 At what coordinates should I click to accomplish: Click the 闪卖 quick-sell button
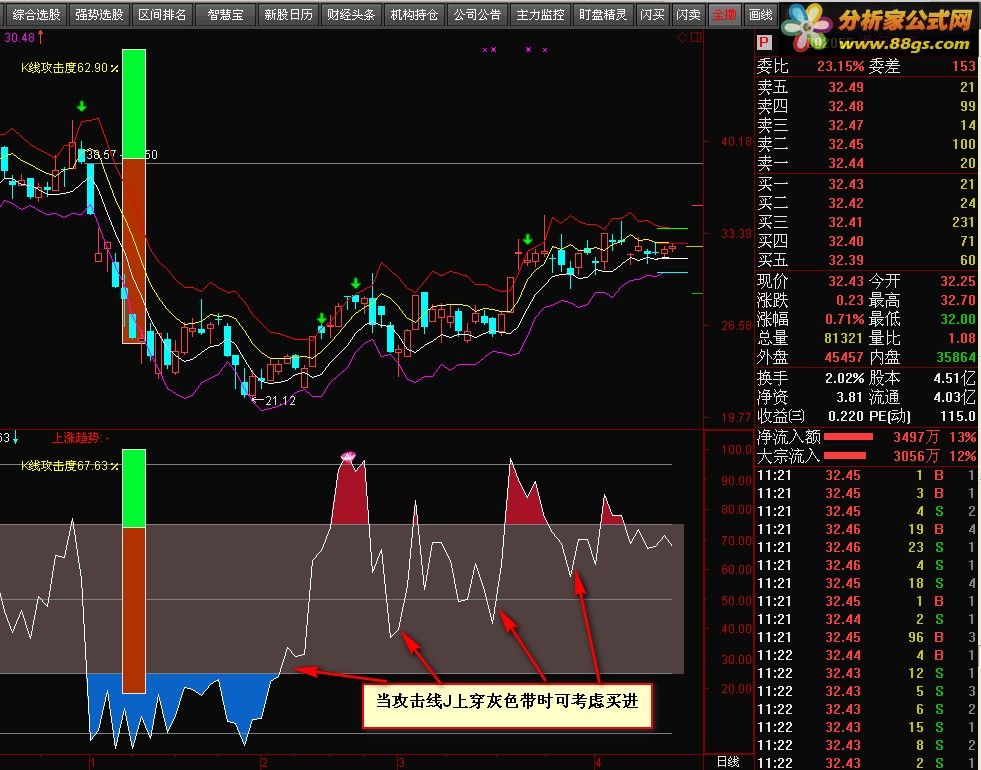point(688,14)
